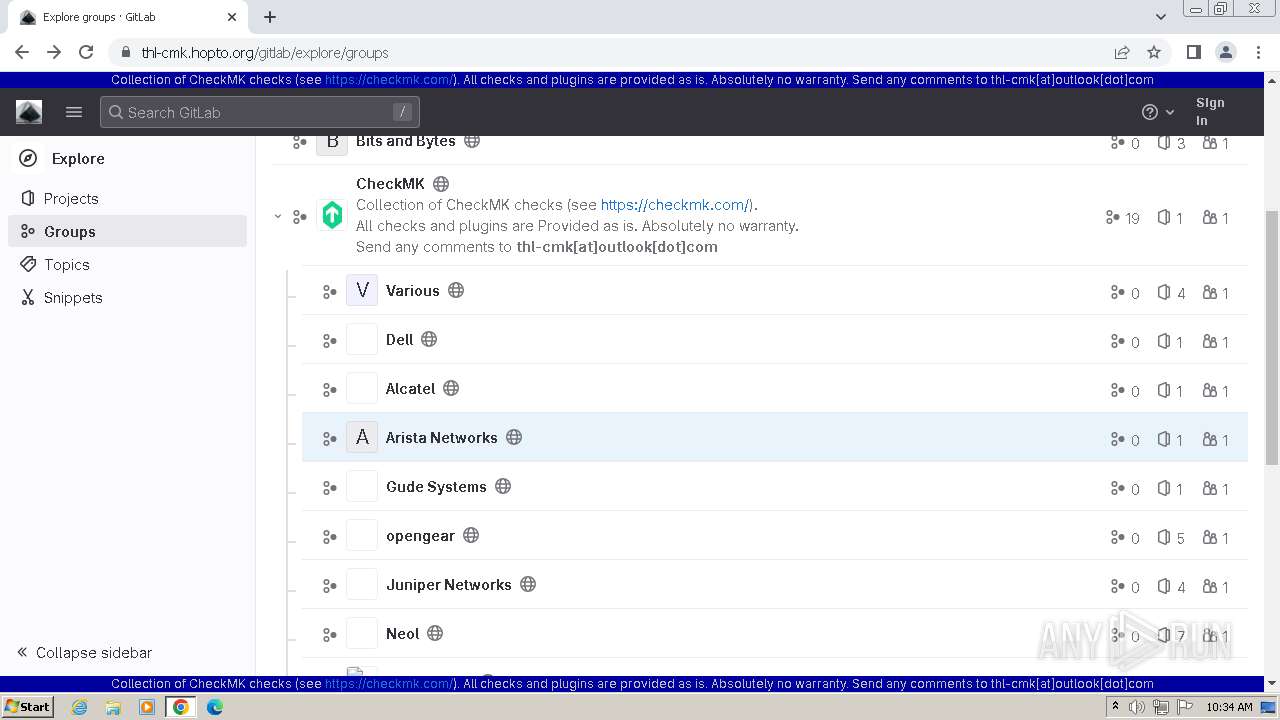Click the globe icon next to Juniper Networks
Viewport: 1280px width, 720px height.
pos(528,584)
